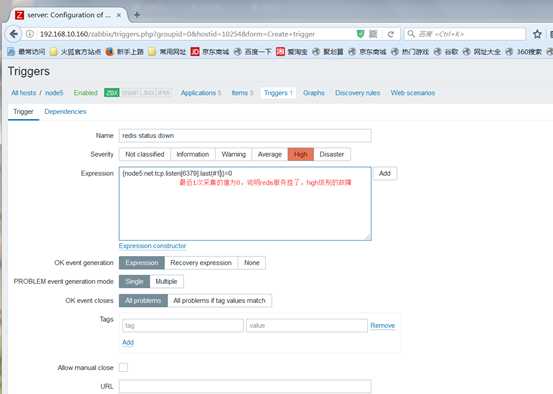Open the 爱淘宝 bookmark
This screenshot has width=553, height=394.
(x=292, y=52)
